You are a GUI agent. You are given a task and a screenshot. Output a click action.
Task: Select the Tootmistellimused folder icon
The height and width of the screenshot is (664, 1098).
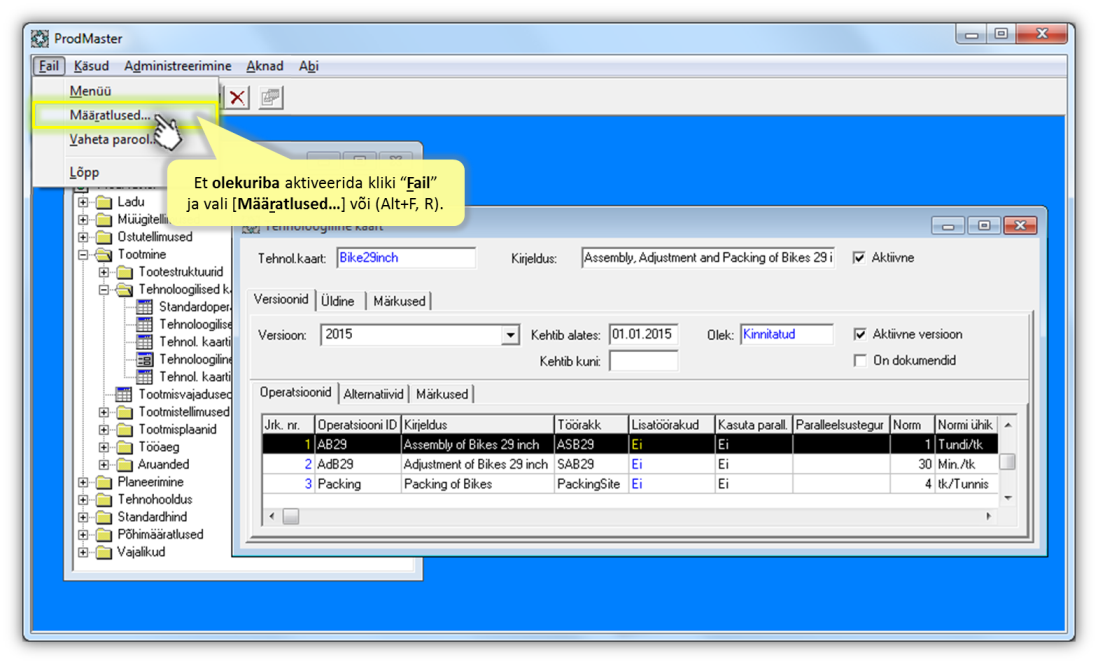125,412
